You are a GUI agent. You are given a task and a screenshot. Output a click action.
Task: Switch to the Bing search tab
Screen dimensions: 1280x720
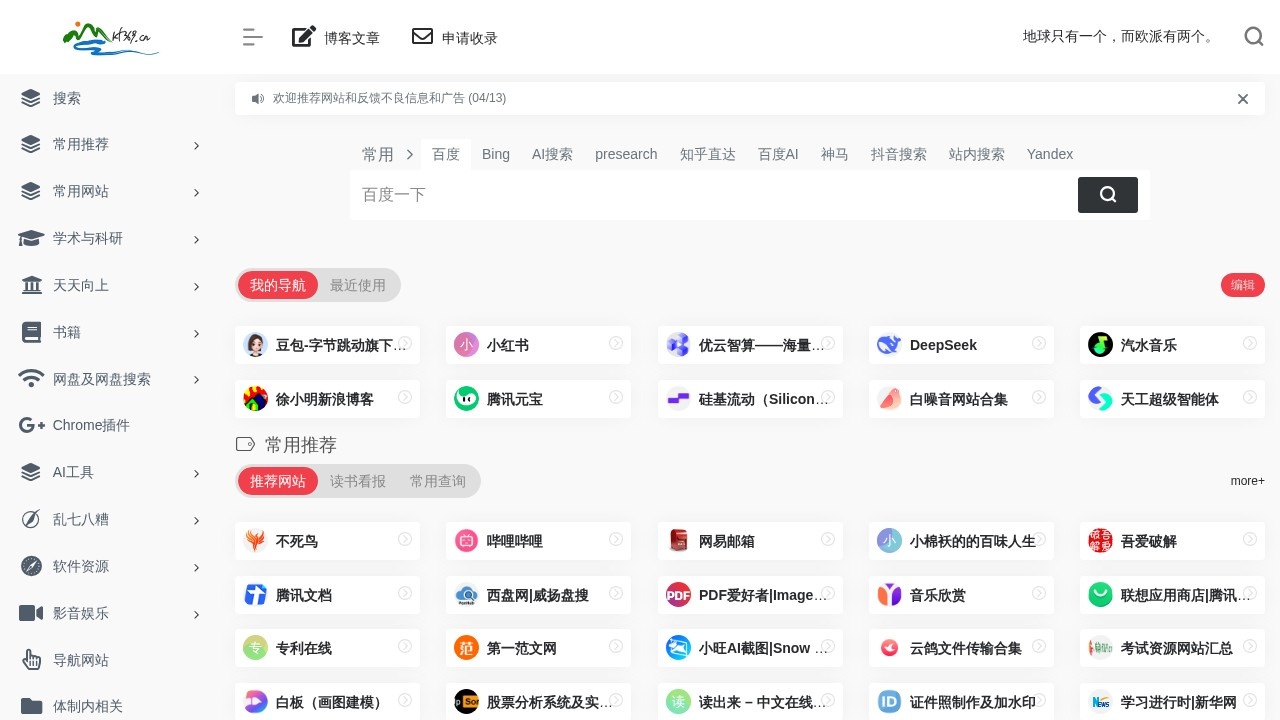click(x=495, y=154)
